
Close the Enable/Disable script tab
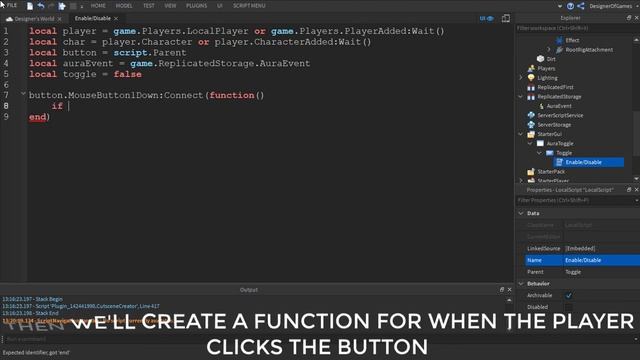click(116, 18)
